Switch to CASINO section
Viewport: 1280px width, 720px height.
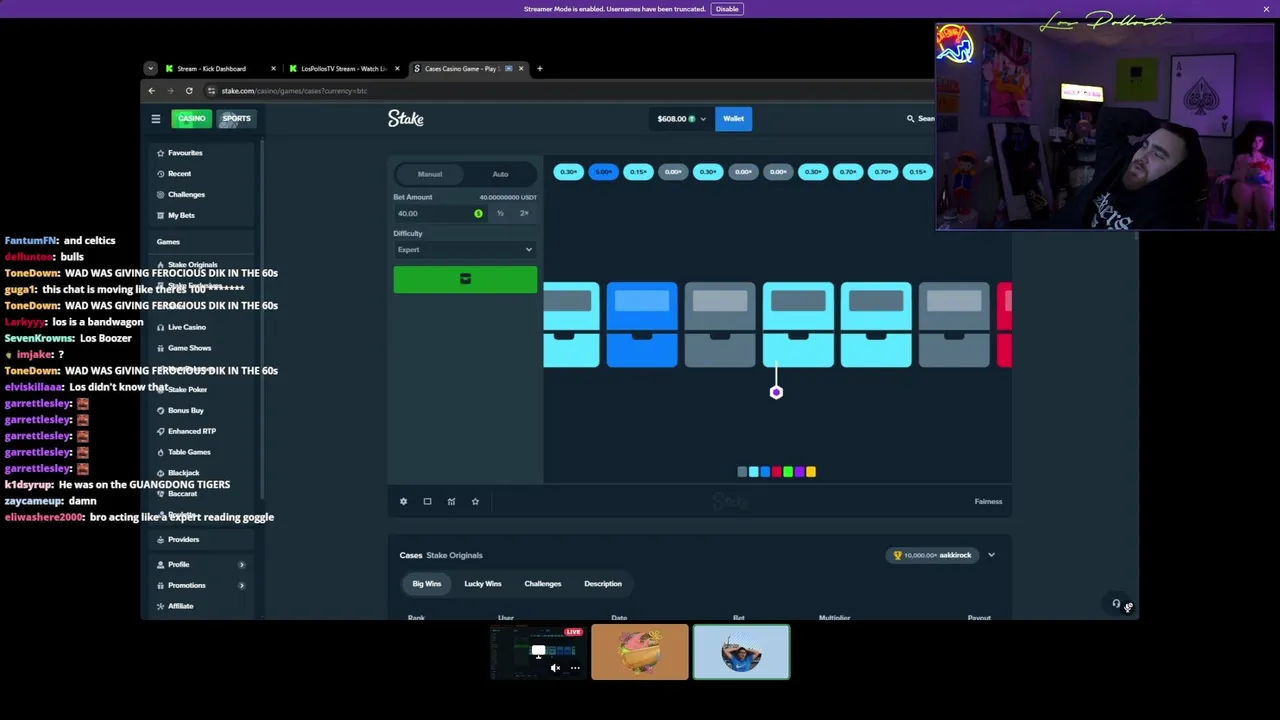pos(191,119)
